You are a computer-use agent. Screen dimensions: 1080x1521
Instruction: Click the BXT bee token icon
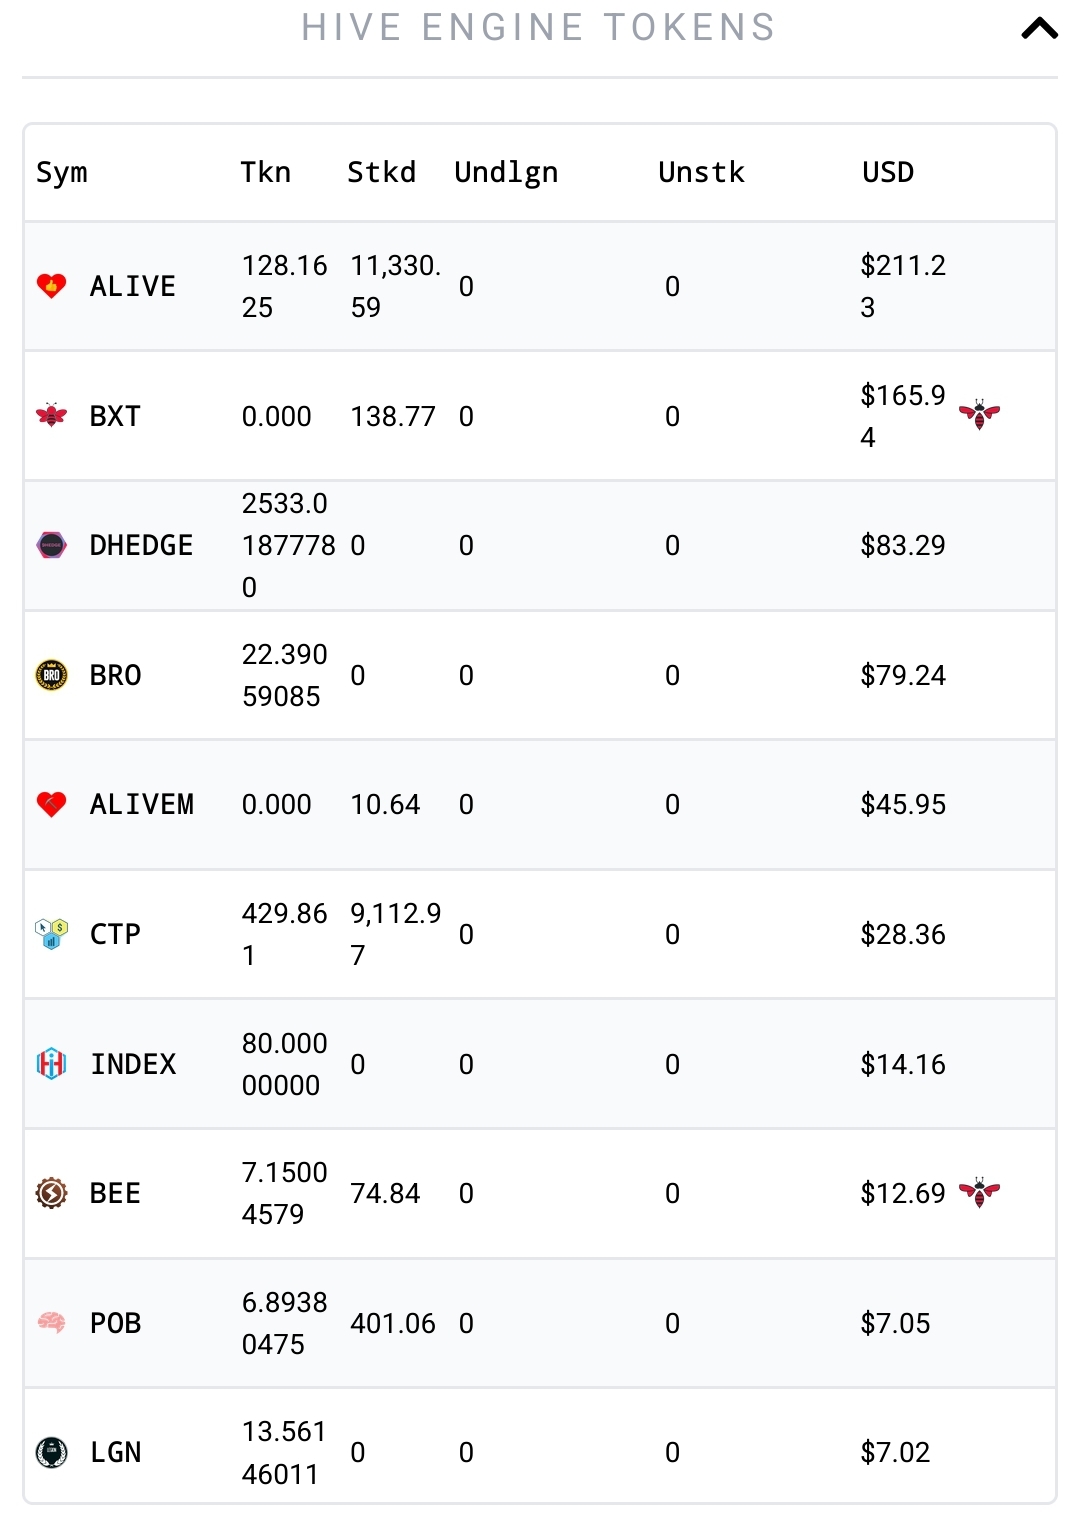tap(51, 415)
